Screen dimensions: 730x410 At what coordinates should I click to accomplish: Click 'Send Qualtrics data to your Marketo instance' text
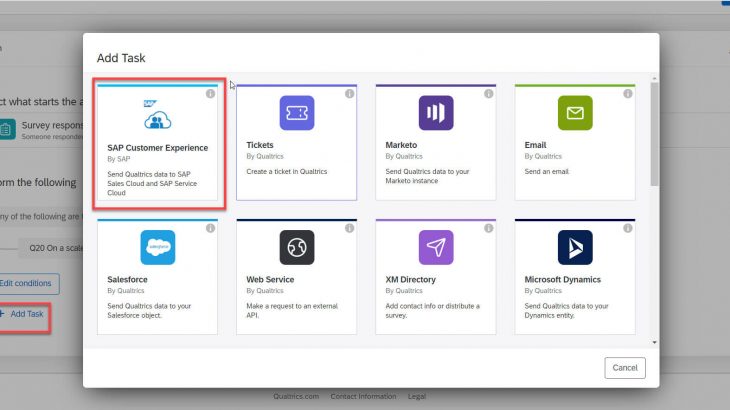click(427, 176)
